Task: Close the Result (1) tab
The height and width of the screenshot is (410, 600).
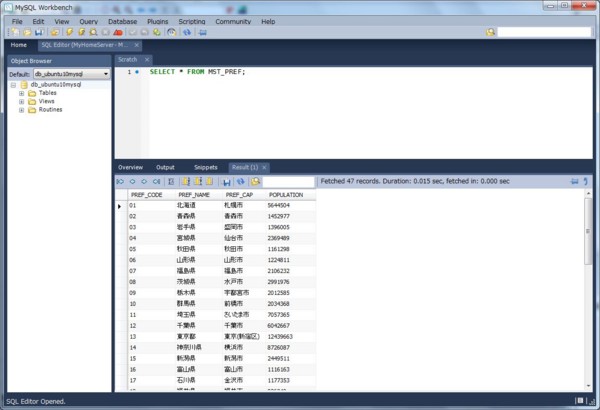Action: pos(264,167)
